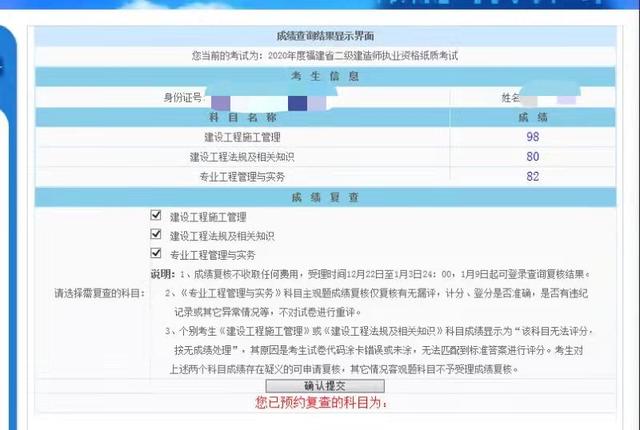Click the 成绩查询结果显示界面 title bar
The width and height of the screenshot is (640, 430).
tap(325, 36)
